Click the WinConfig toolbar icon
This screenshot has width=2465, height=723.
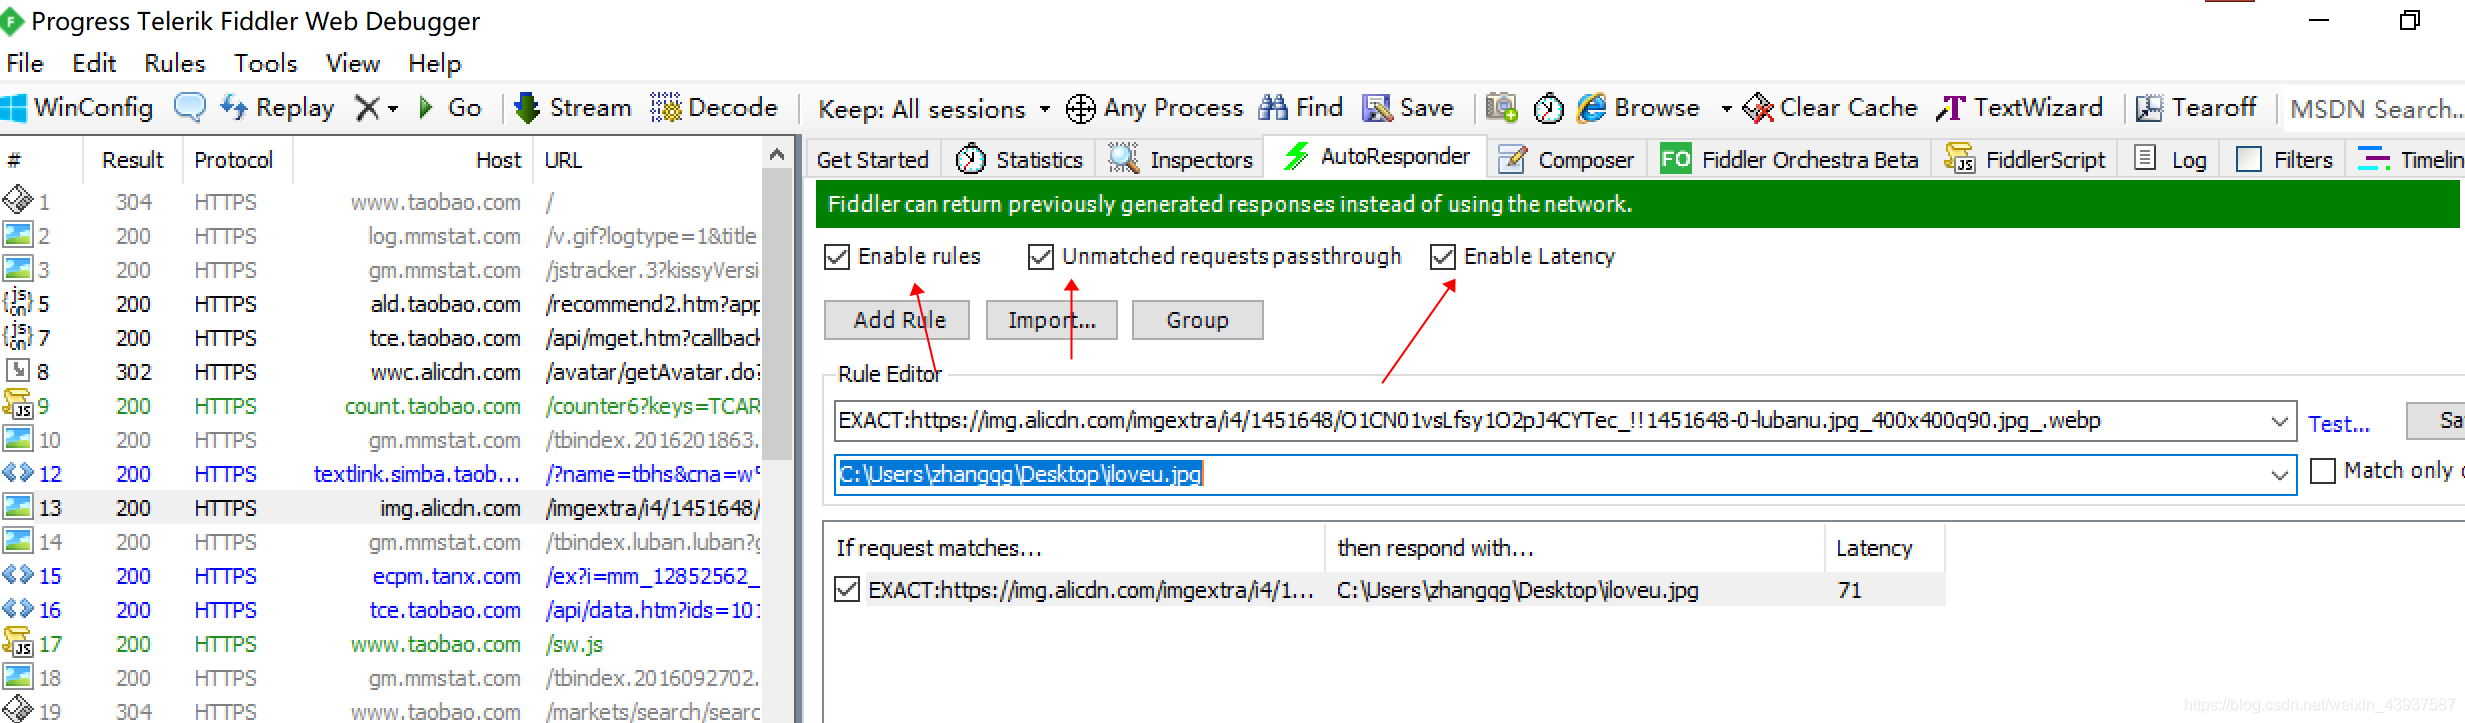(13, 108)
